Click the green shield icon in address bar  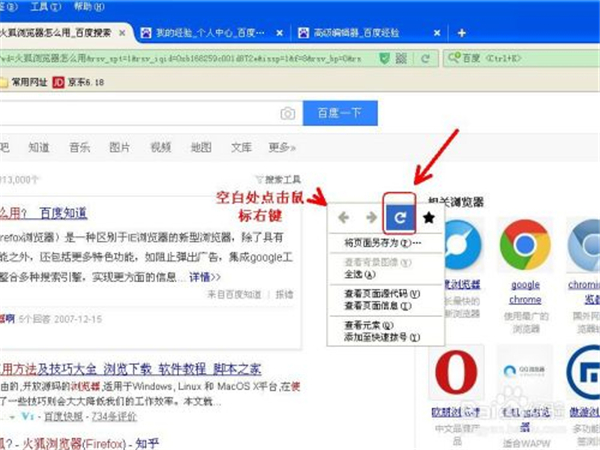point(384,58)
